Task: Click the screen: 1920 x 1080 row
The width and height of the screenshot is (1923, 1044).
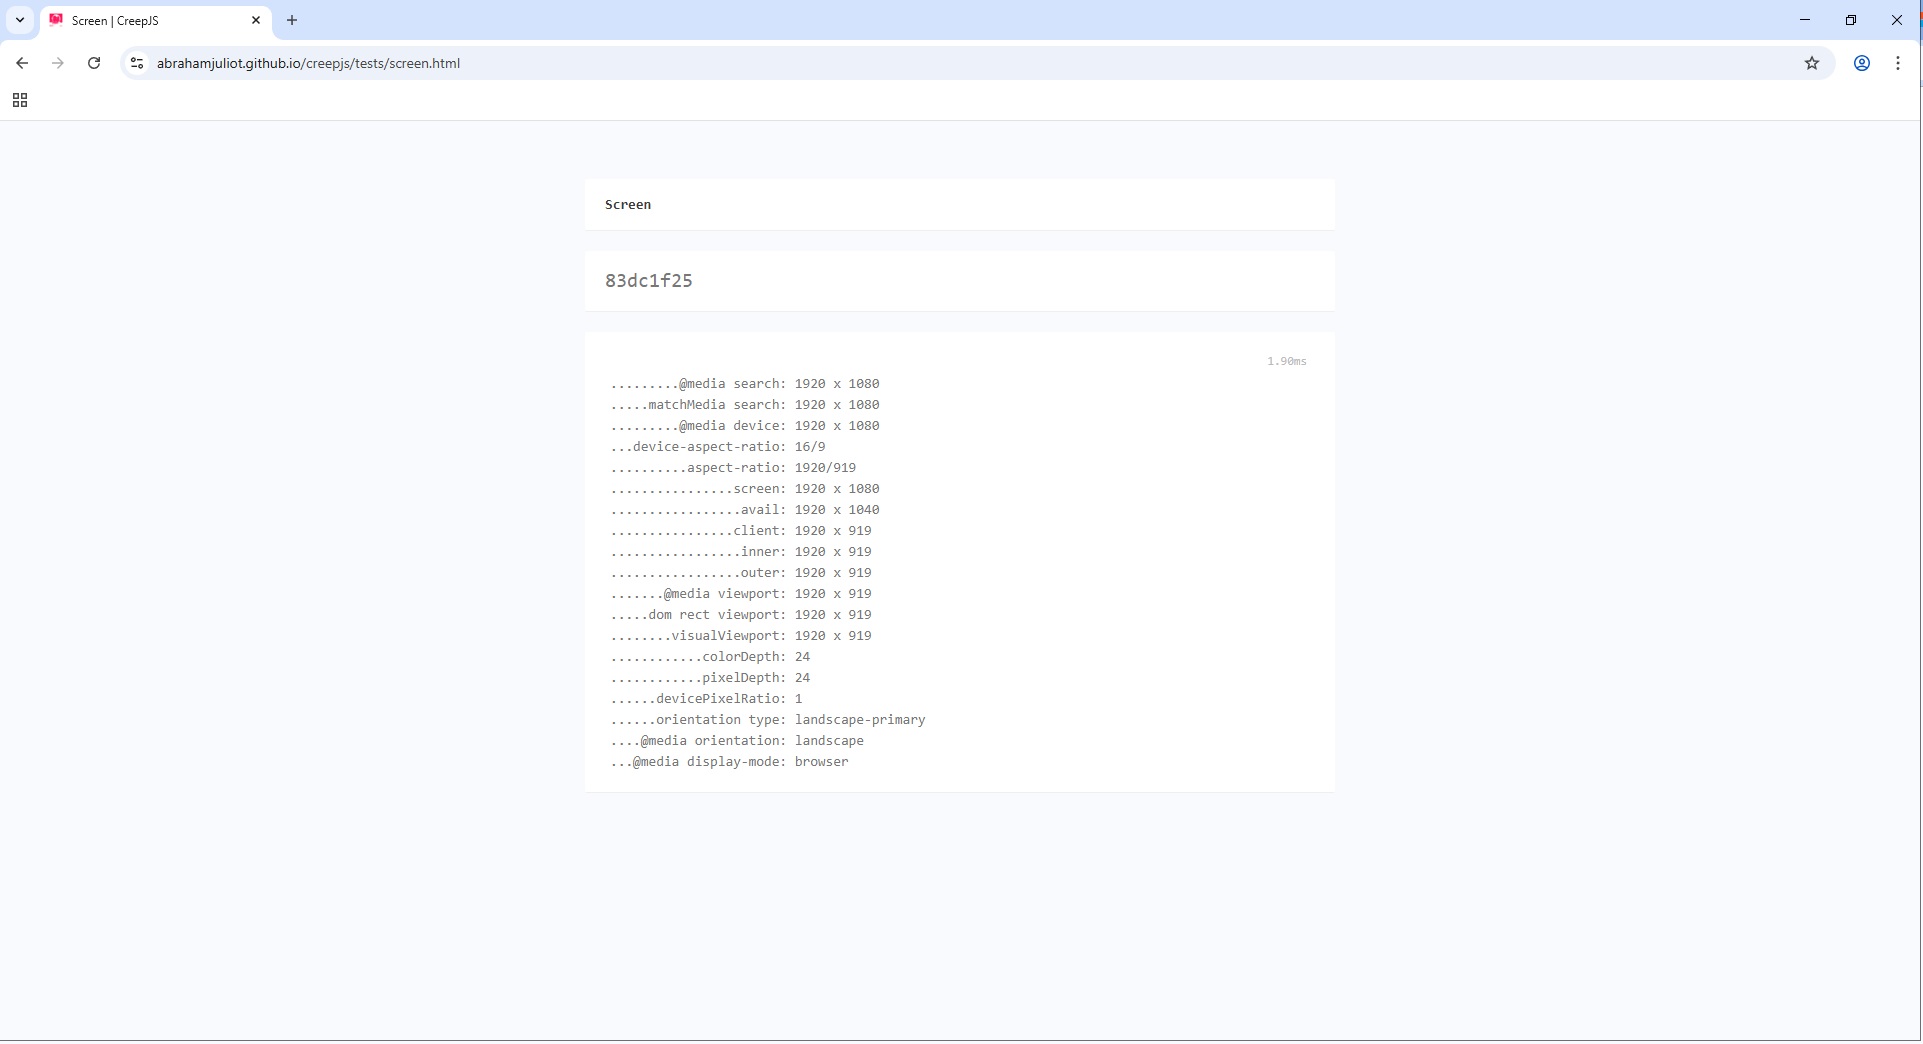Action: click(x=745, y=489)
